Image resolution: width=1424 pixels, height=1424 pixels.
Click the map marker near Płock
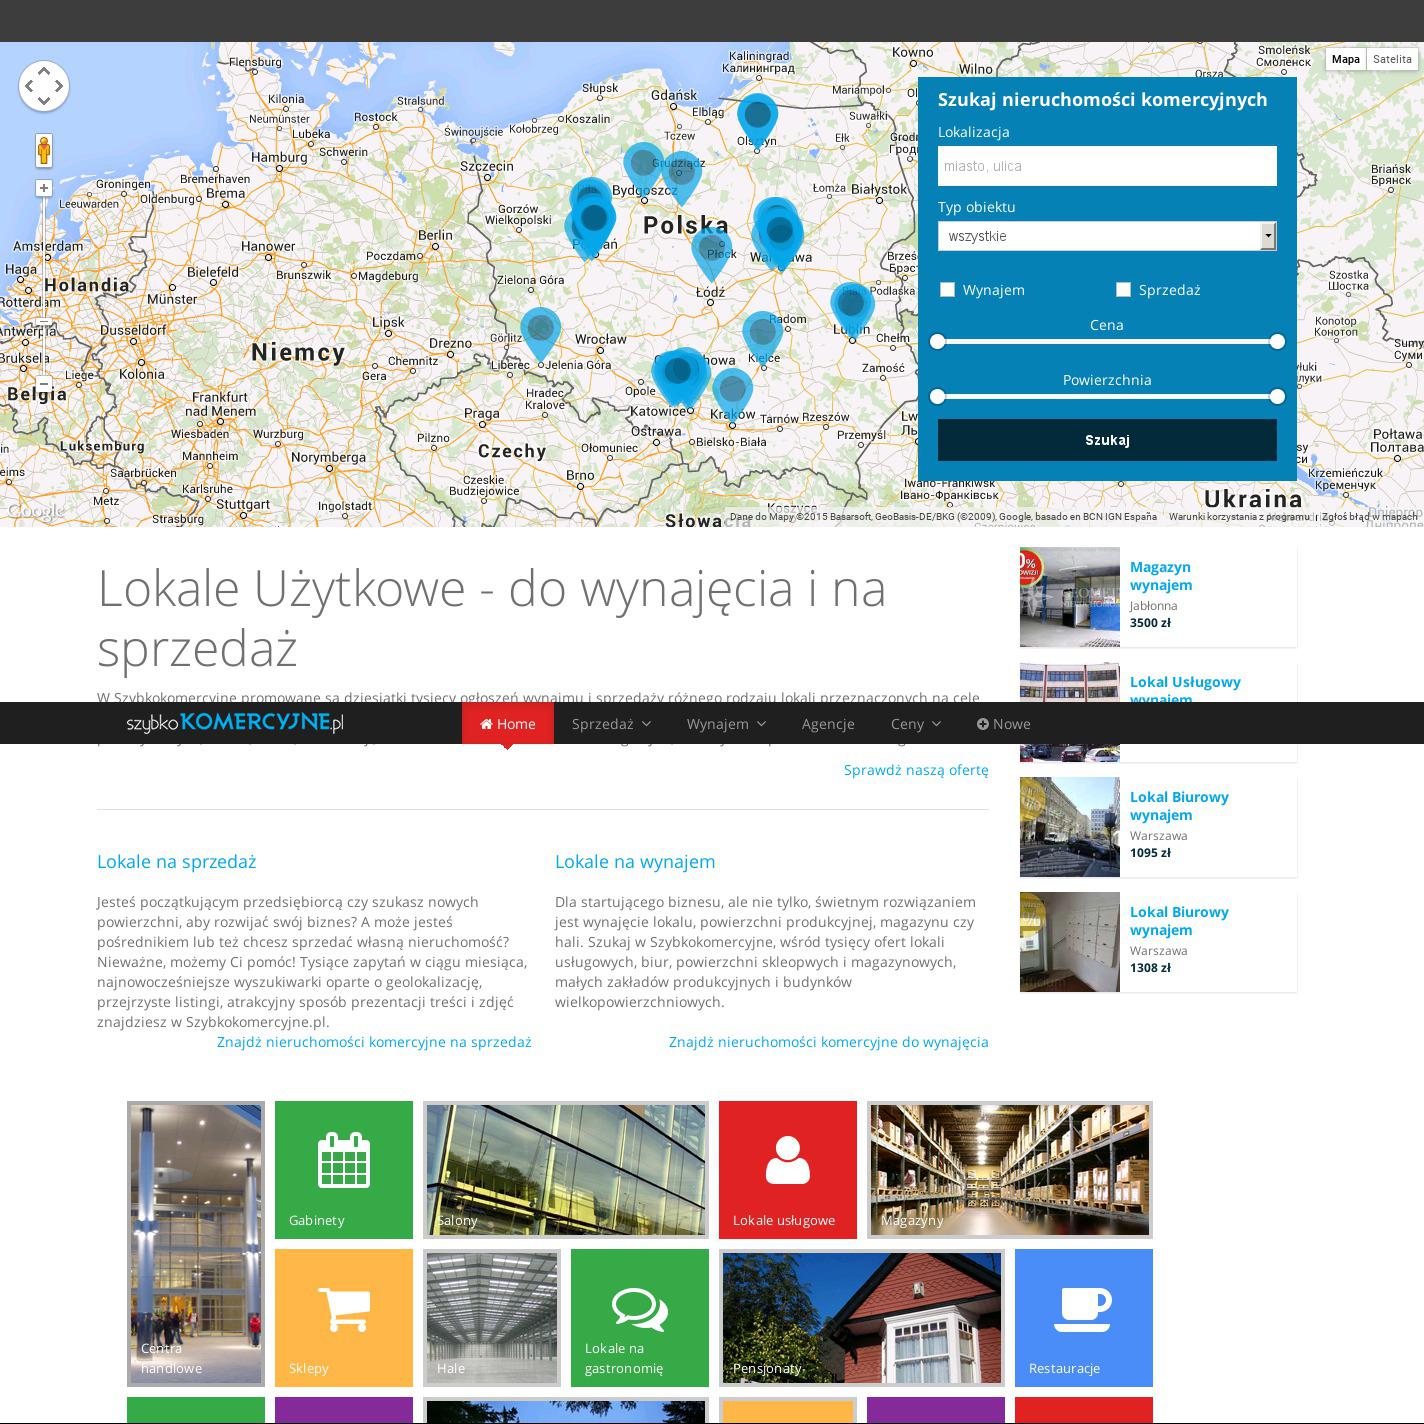(x=711, y=253)
